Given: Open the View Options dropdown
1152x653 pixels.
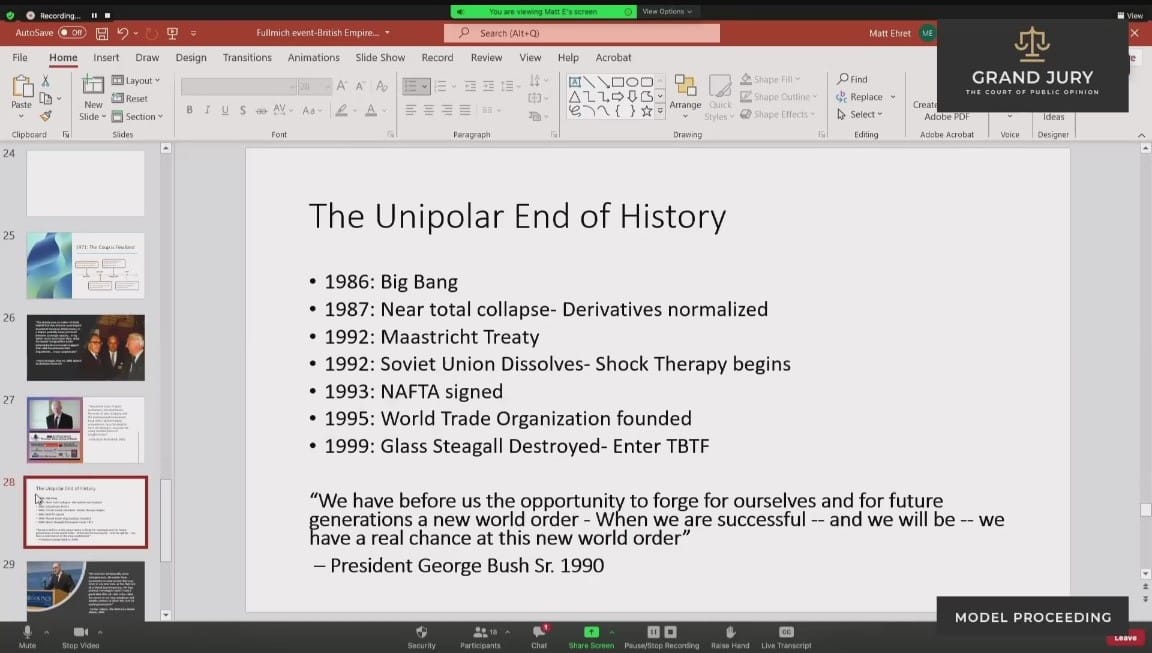Looking at the screenshot, I should click(x=666, y=12).
